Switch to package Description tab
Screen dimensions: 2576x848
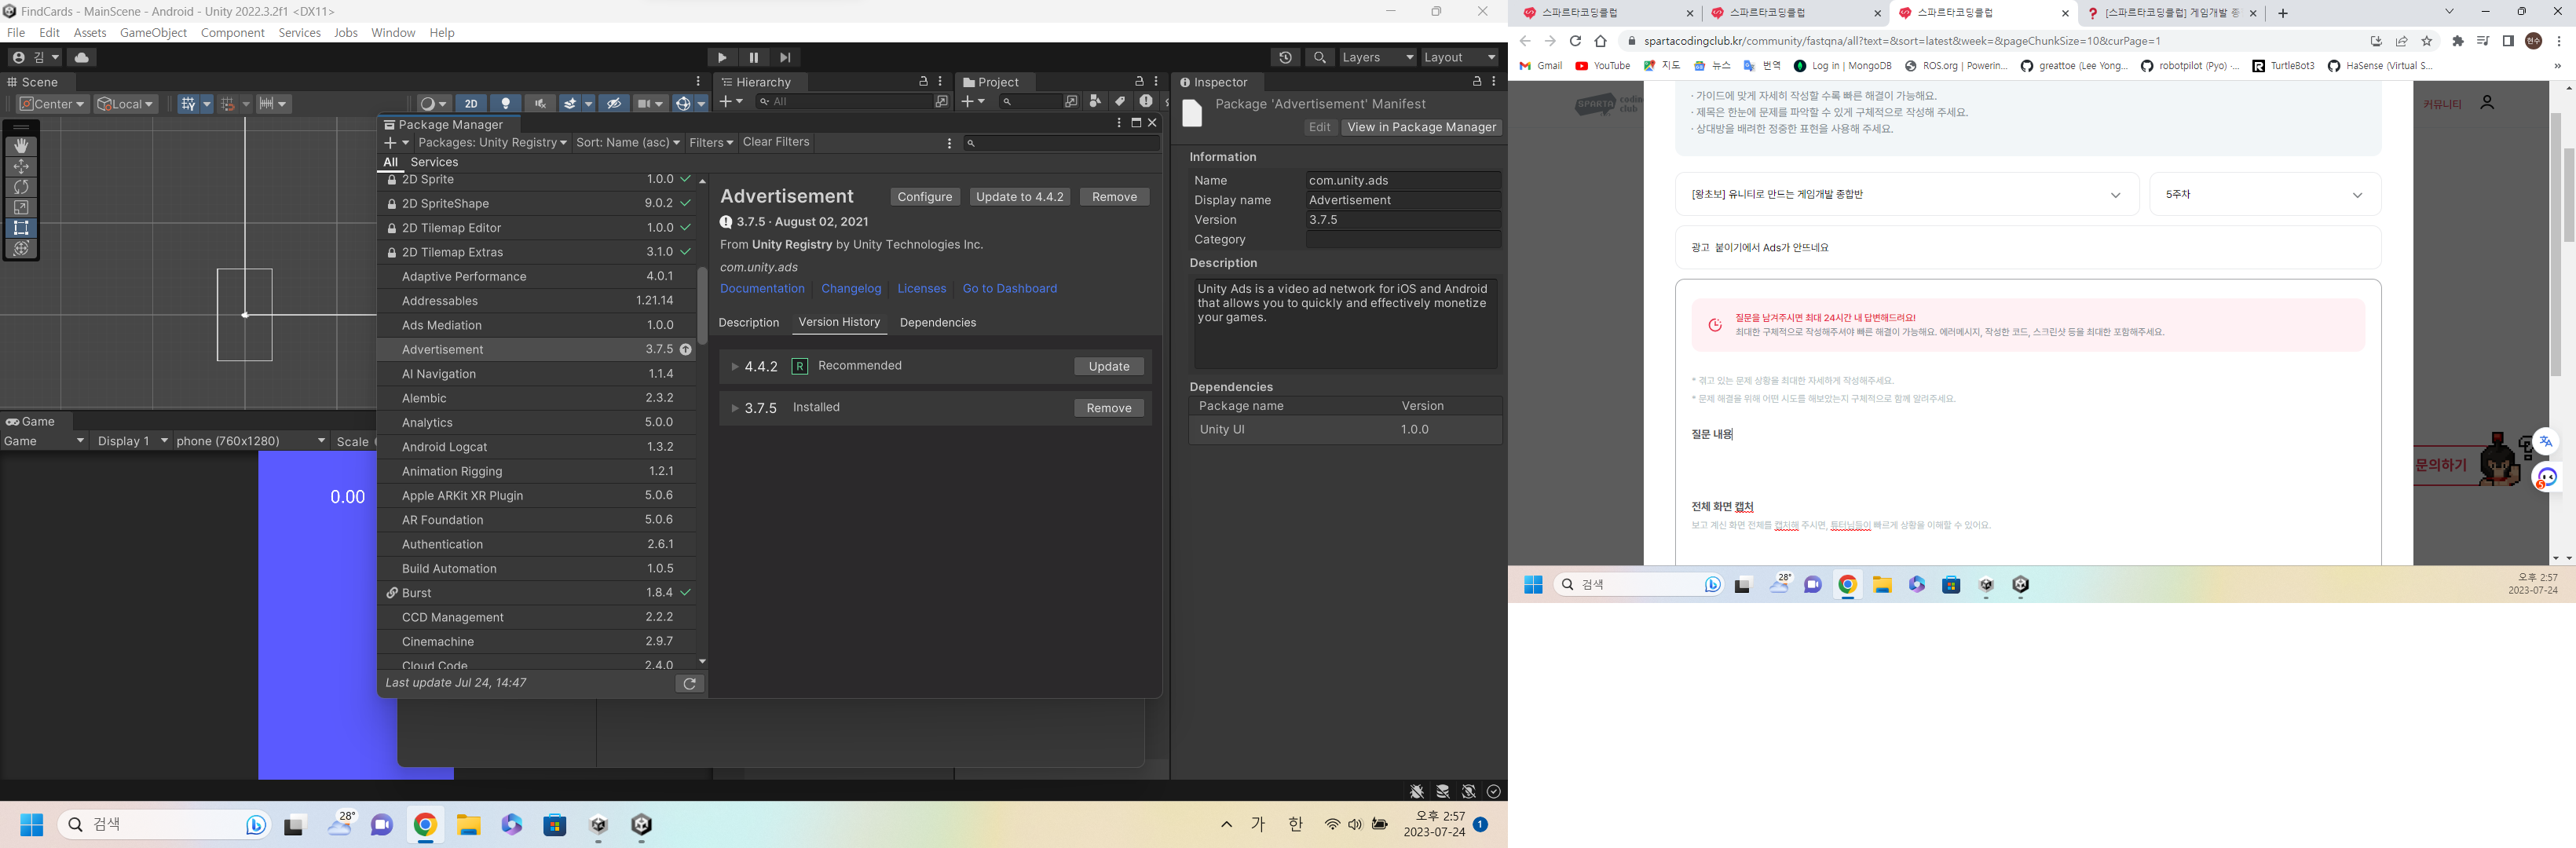[x=748, y=323]
